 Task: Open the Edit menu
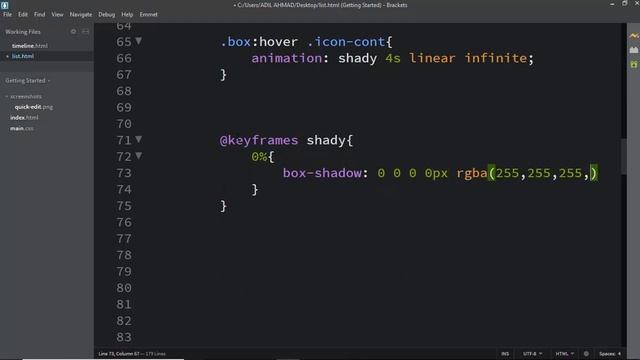[x=23, y=14]
